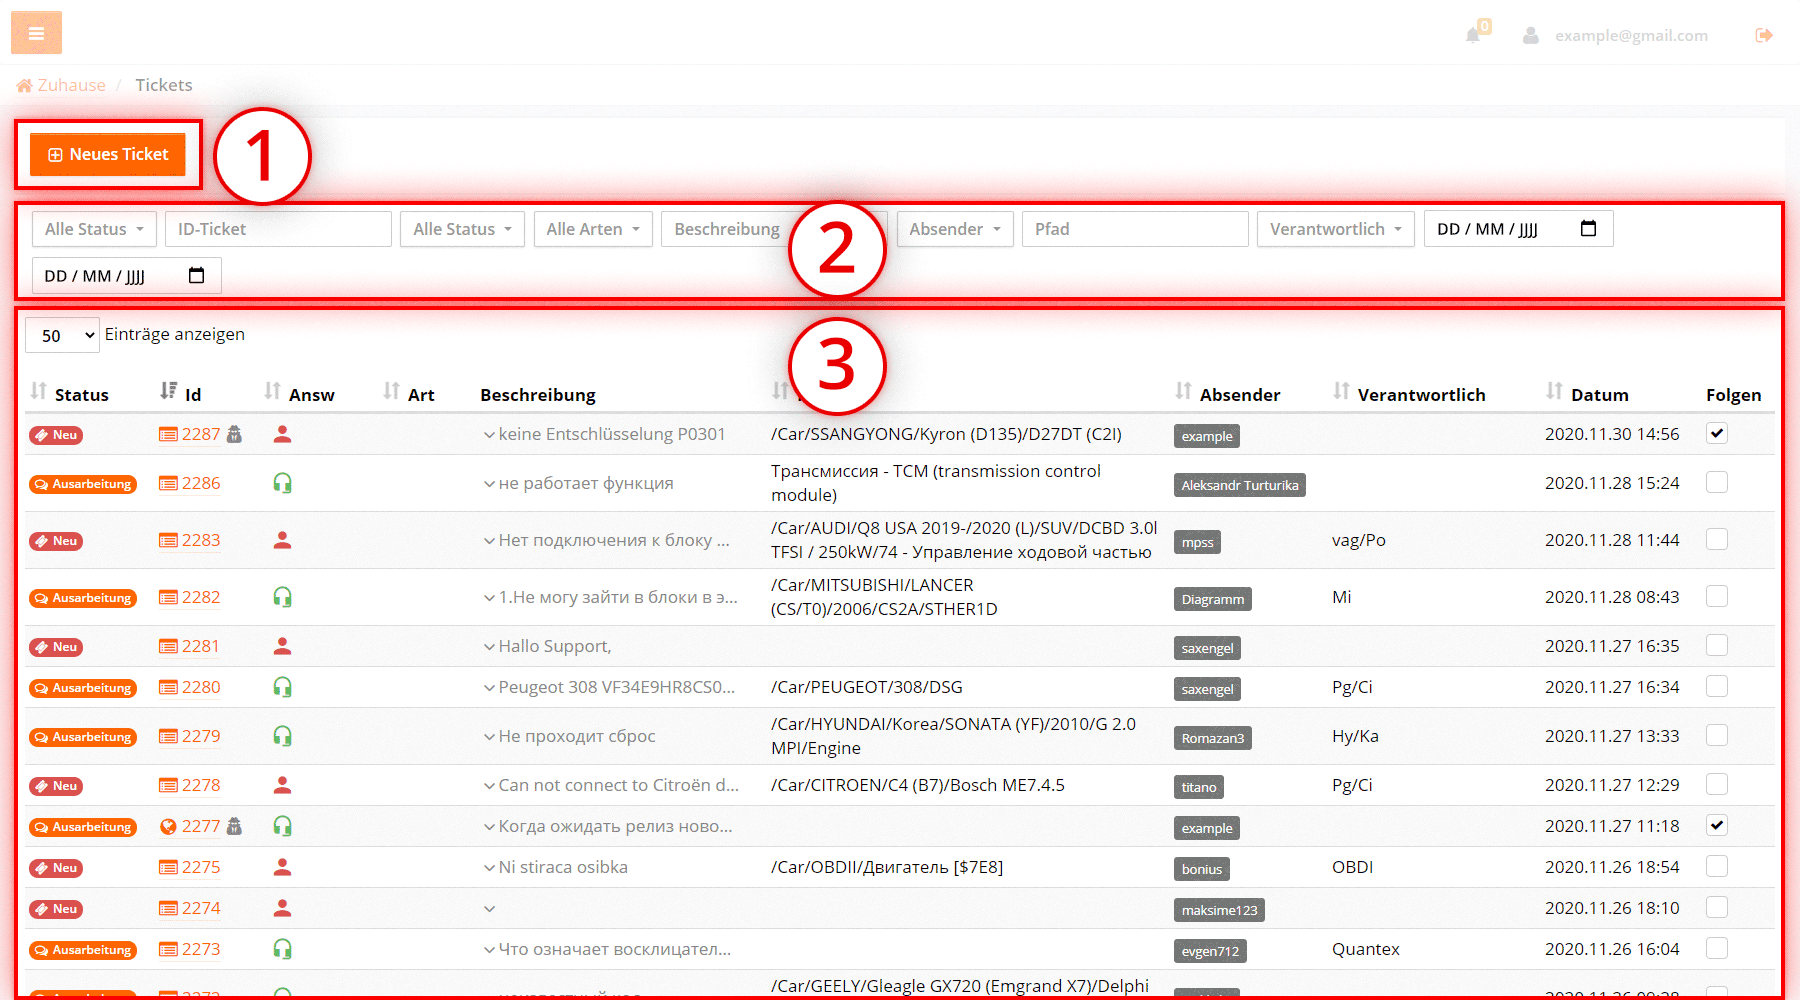
Task: Open the Absender filter dropdown
Action: 954,229
